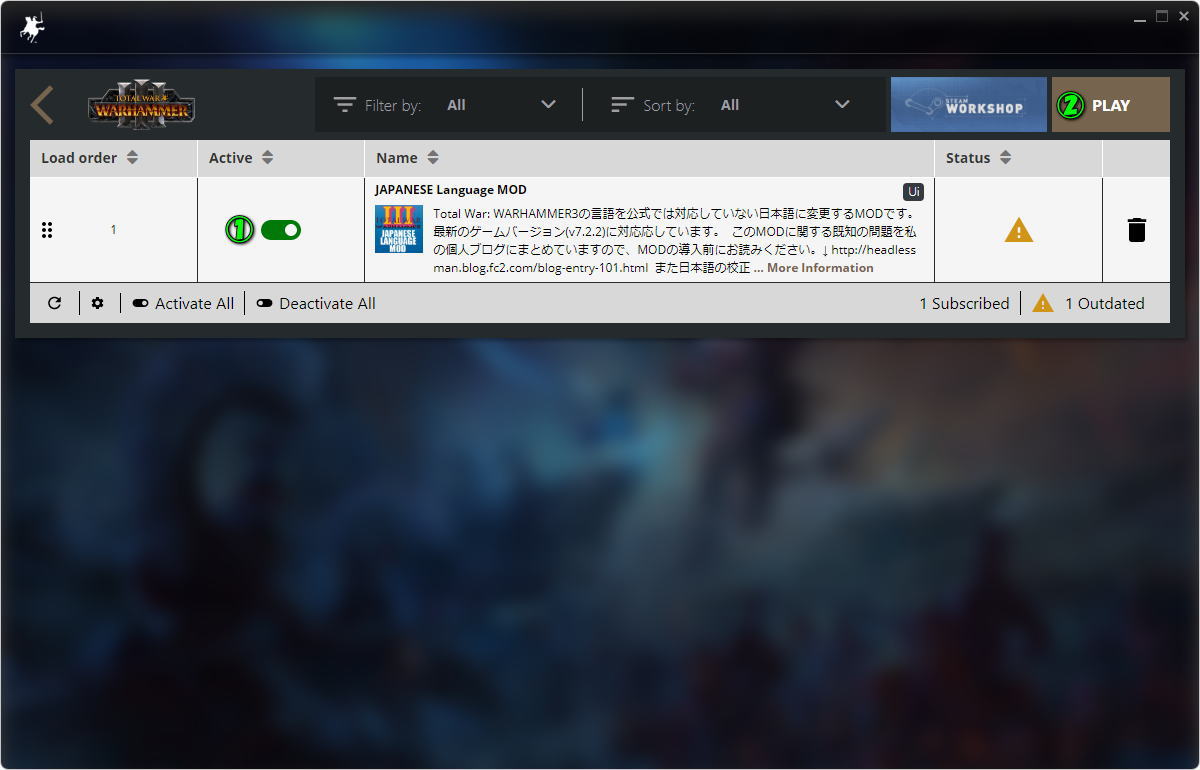Click the Ui tag badge
The height and width of the screenshot is (770, 1200).
coord(914,192)
